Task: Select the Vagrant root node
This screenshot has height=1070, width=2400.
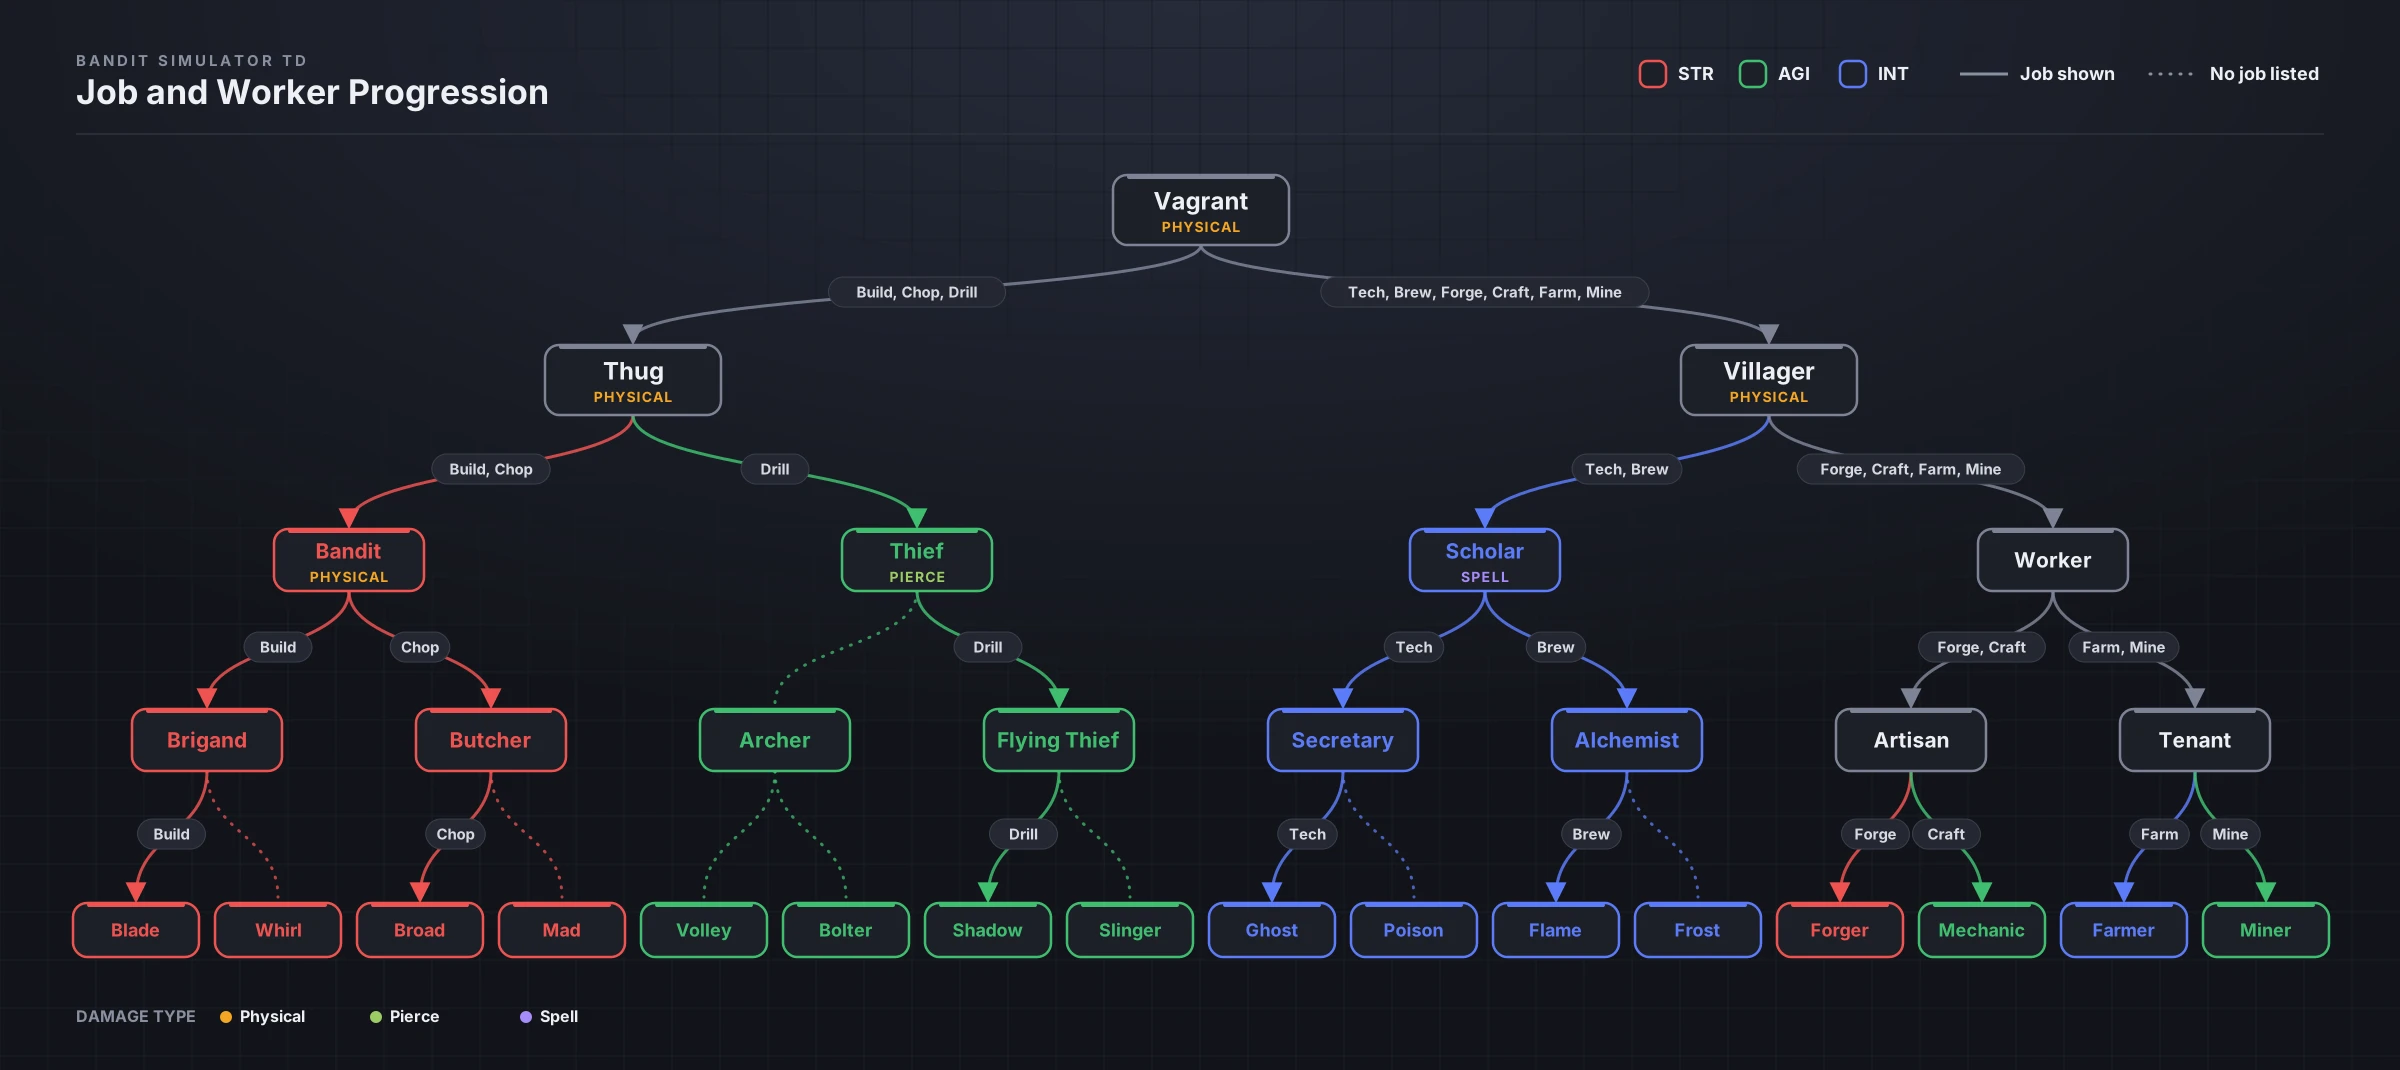Action: [1201, 210]
